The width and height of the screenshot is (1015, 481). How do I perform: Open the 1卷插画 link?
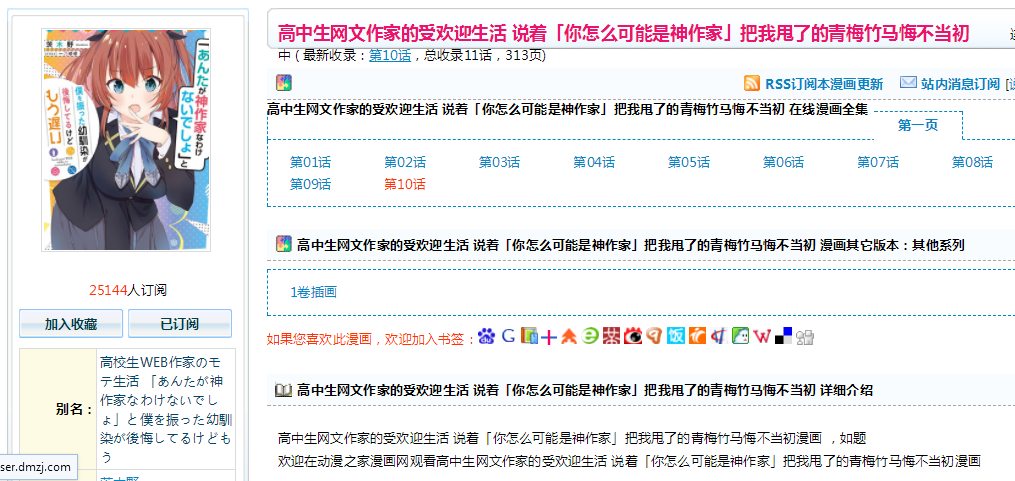point(313,292)
